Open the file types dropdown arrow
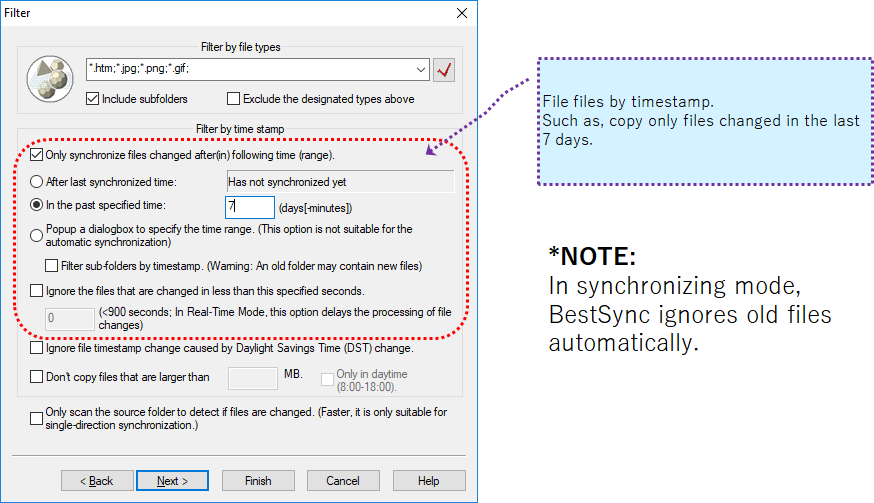This screenshot has height=503, width=874. pos(421,70)
